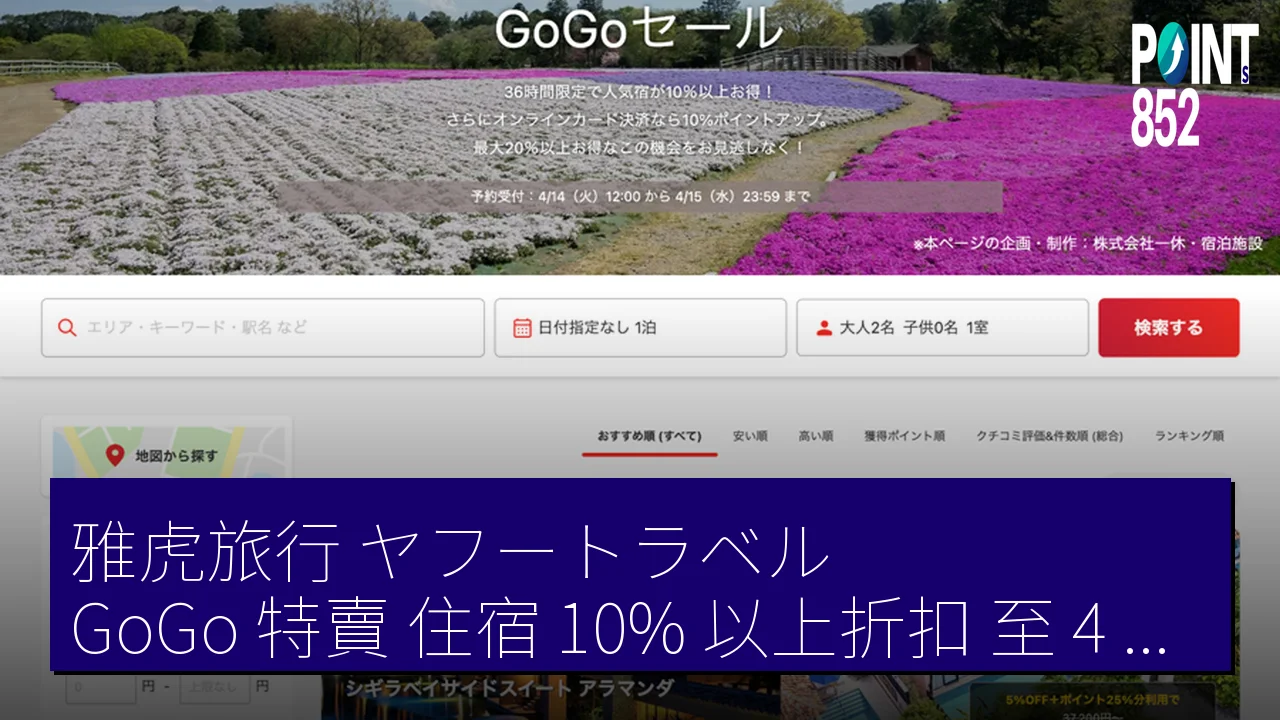Open the シギラベイサイドスイート アラマンダ hotel listing
The width and height of the screenshot is (1280, 720).
pos(510,689)
